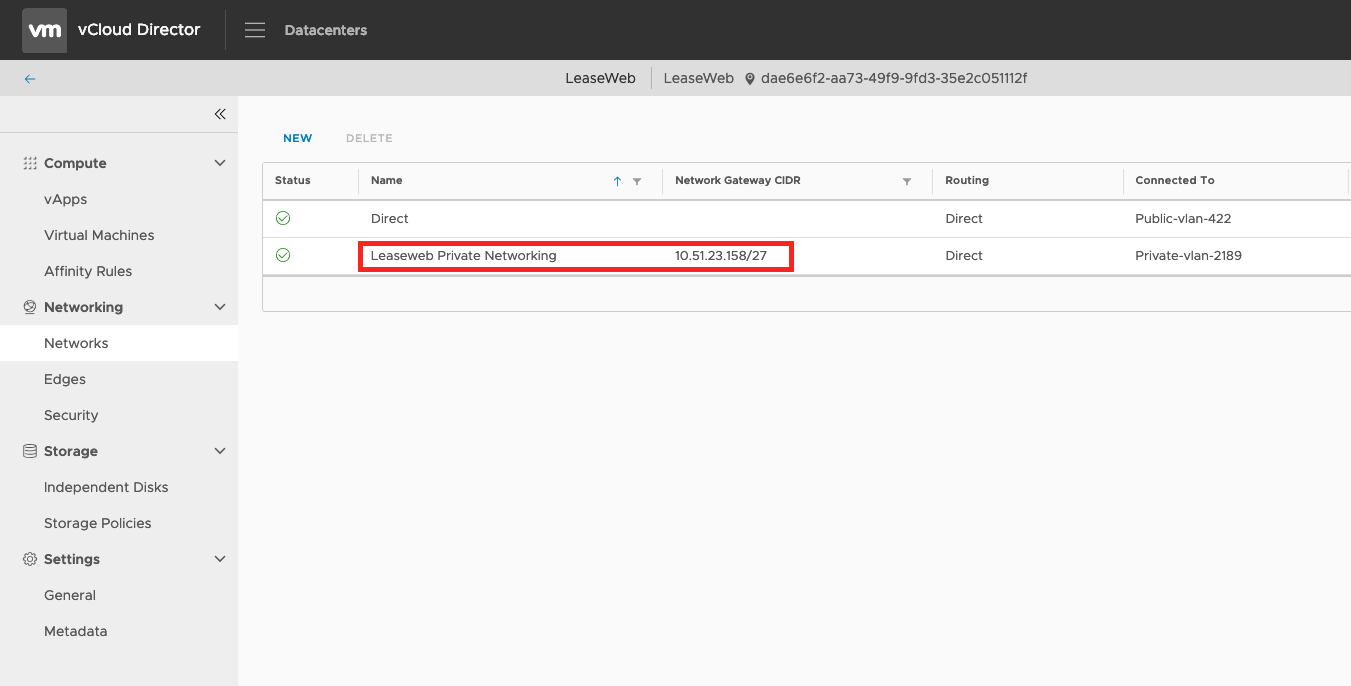Click the Name column header

point(386,181)
